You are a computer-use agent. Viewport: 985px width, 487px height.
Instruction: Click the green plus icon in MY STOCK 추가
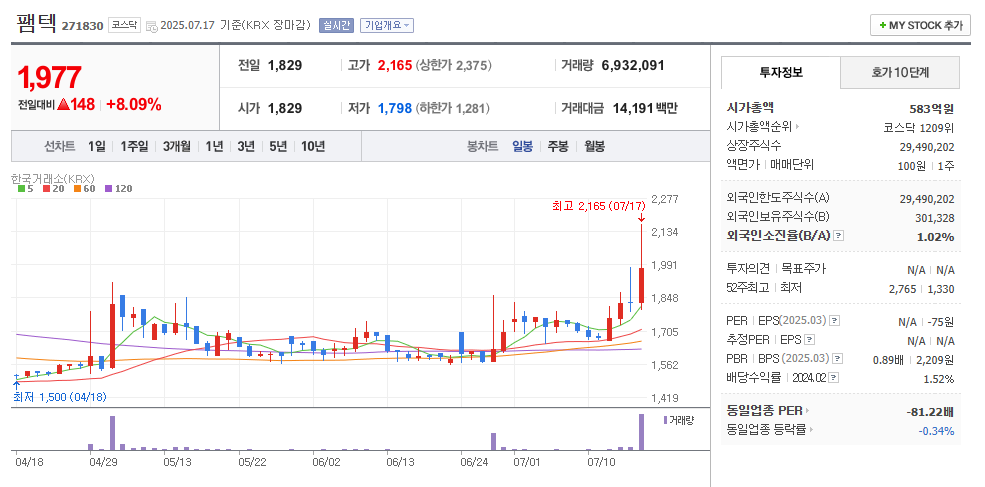(x=883, y=26)
